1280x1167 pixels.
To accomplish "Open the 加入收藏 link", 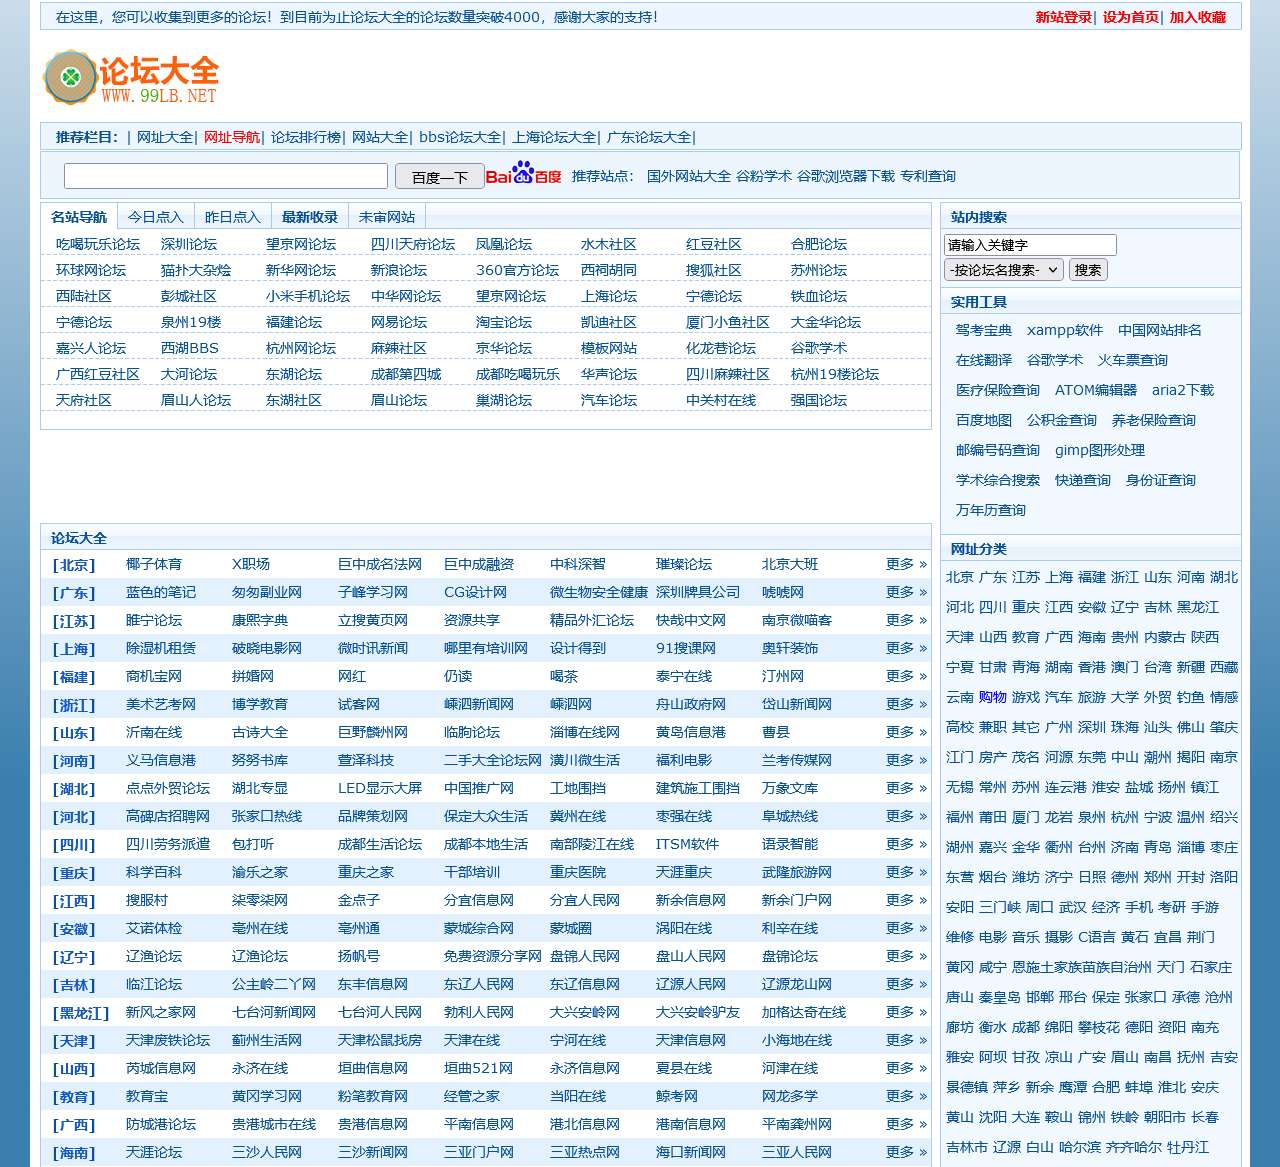I will pyautogui.click(x=1197, y=17).
